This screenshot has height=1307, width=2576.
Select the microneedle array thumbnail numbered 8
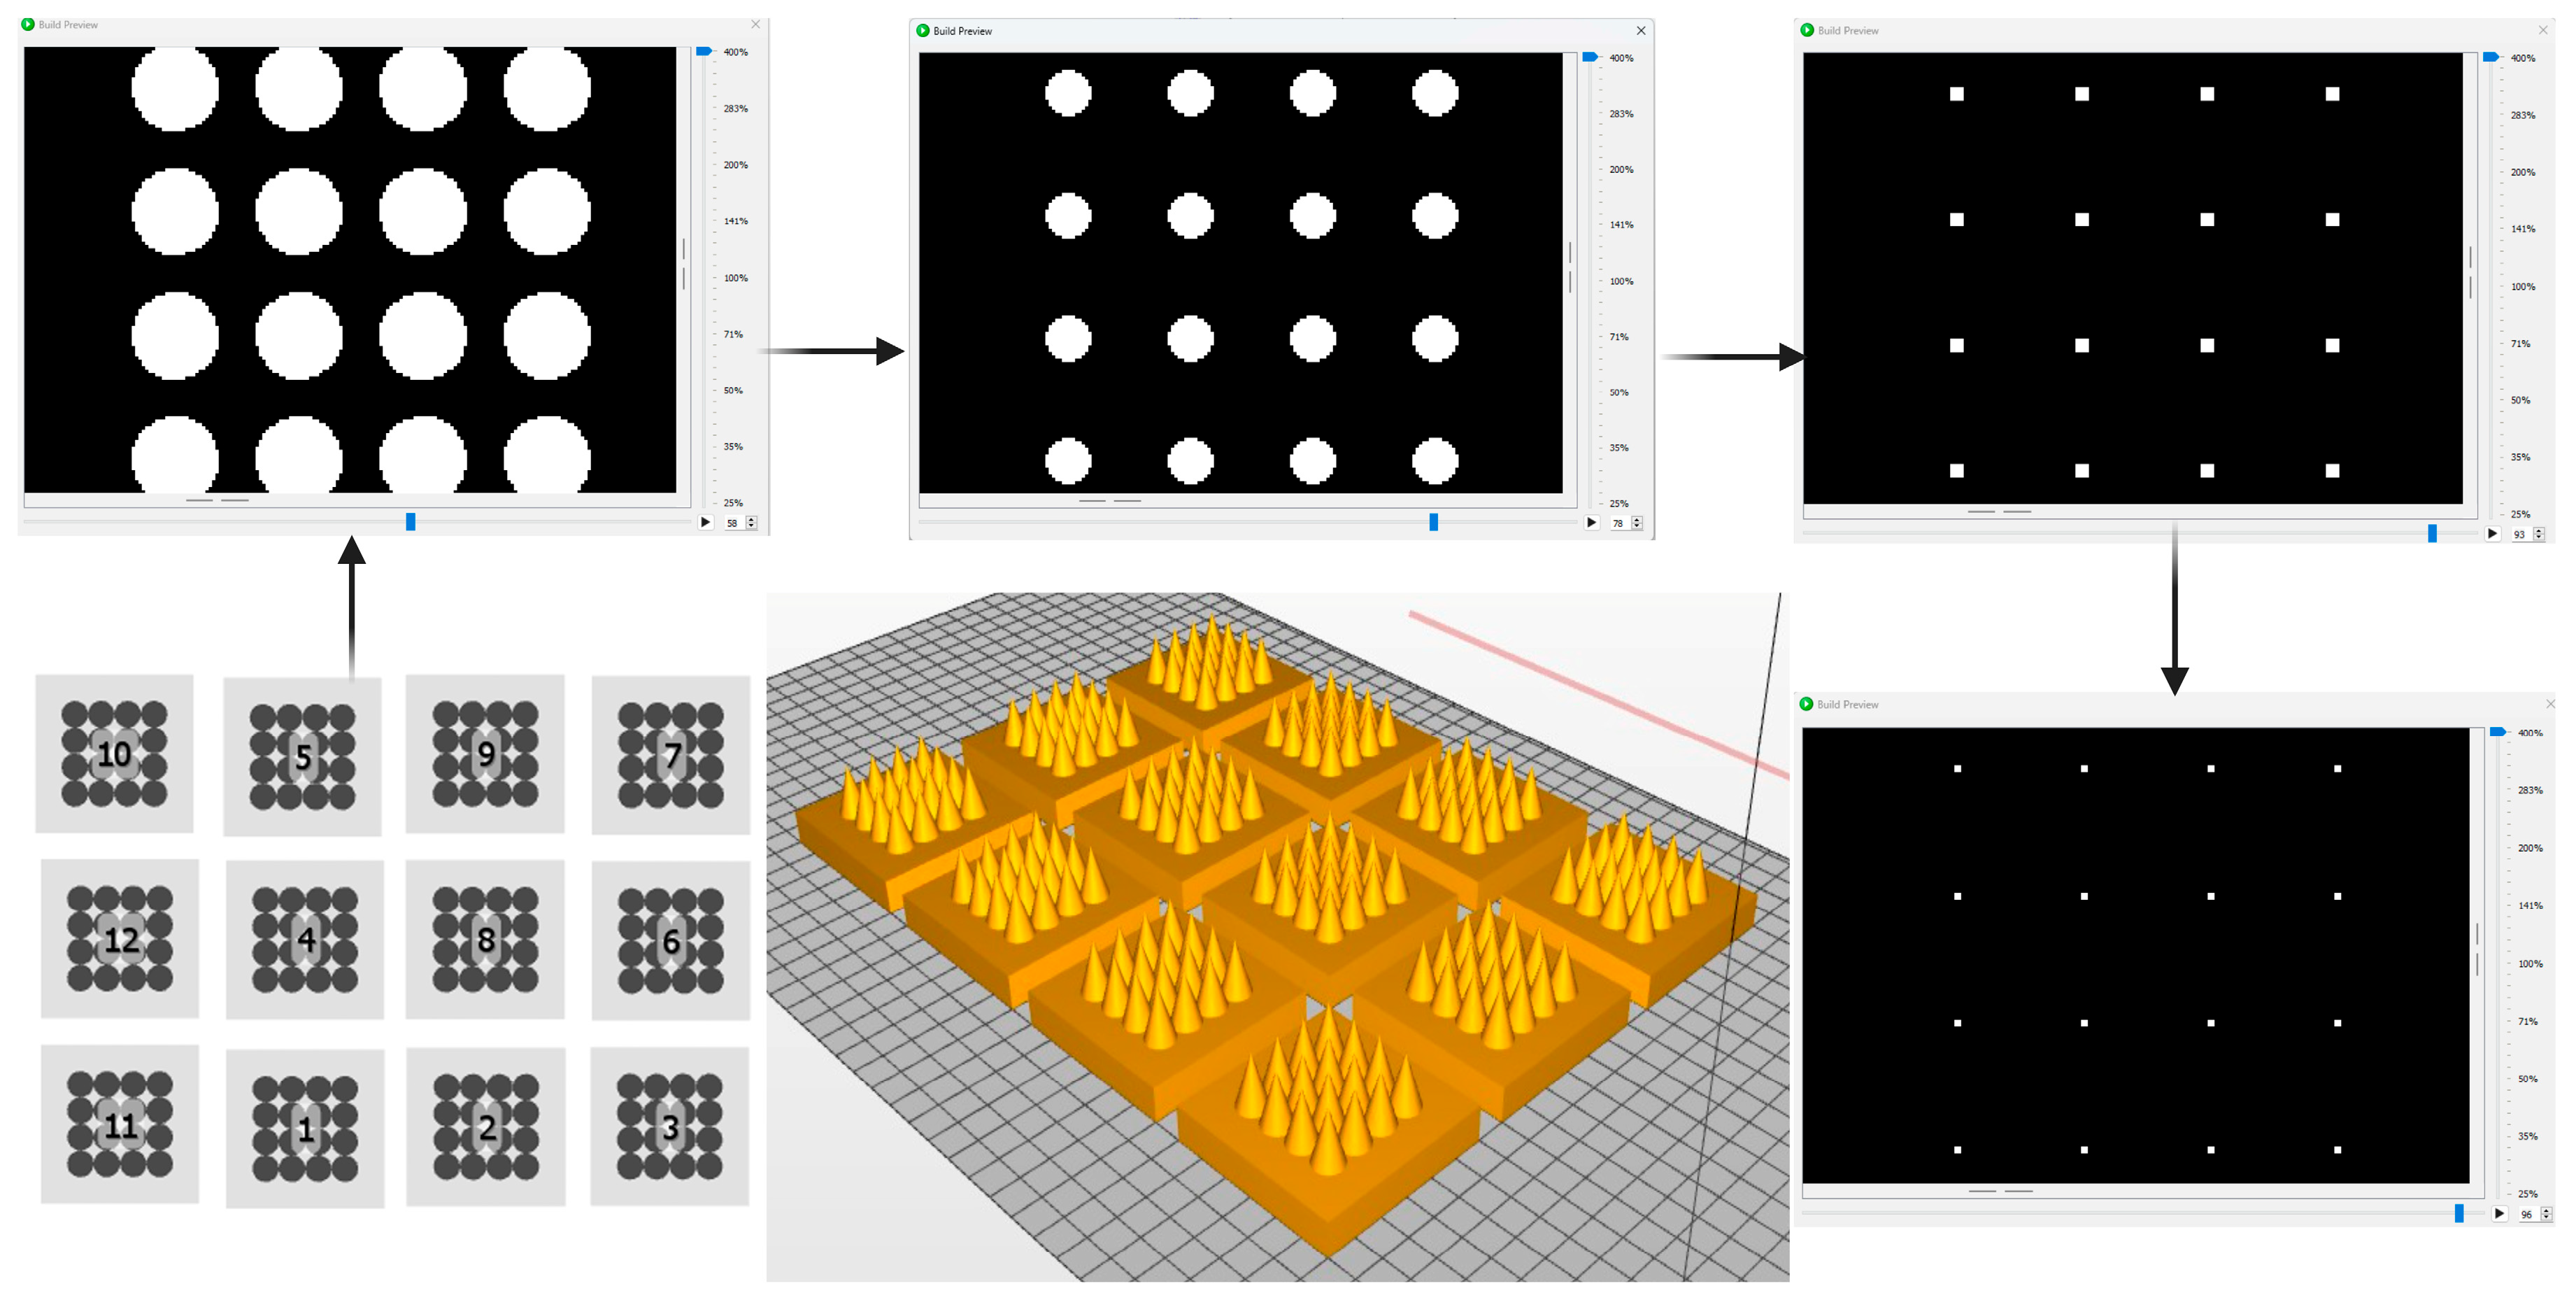coord(485,939)
